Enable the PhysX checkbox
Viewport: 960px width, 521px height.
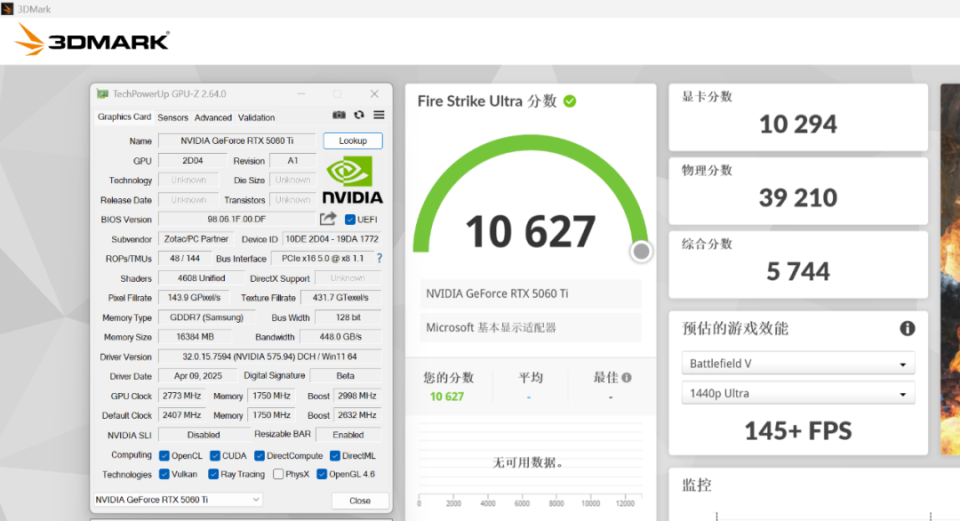(279, 474)
